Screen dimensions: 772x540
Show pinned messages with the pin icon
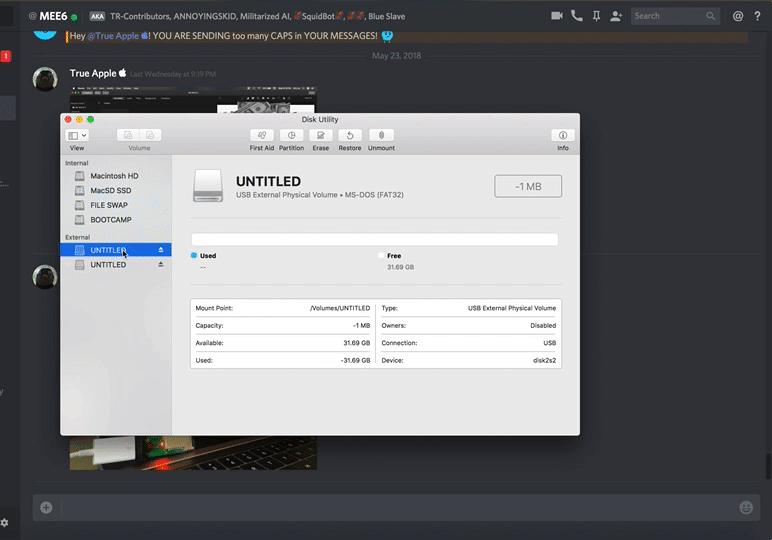[x=596, y=16]
